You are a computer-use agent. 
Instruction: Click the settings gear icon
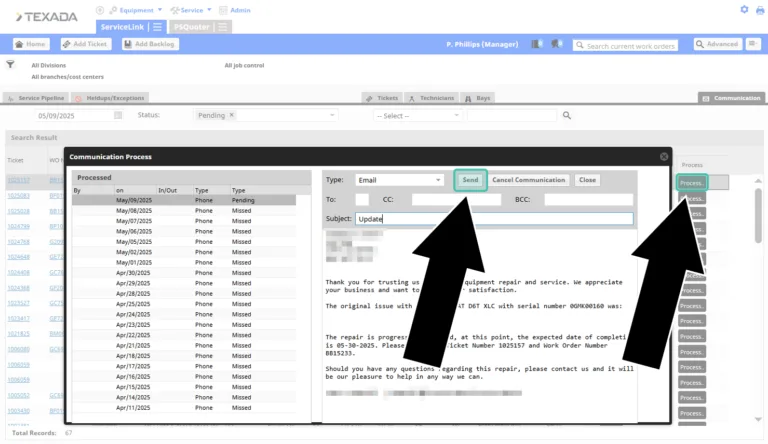[x=744, y=9]
